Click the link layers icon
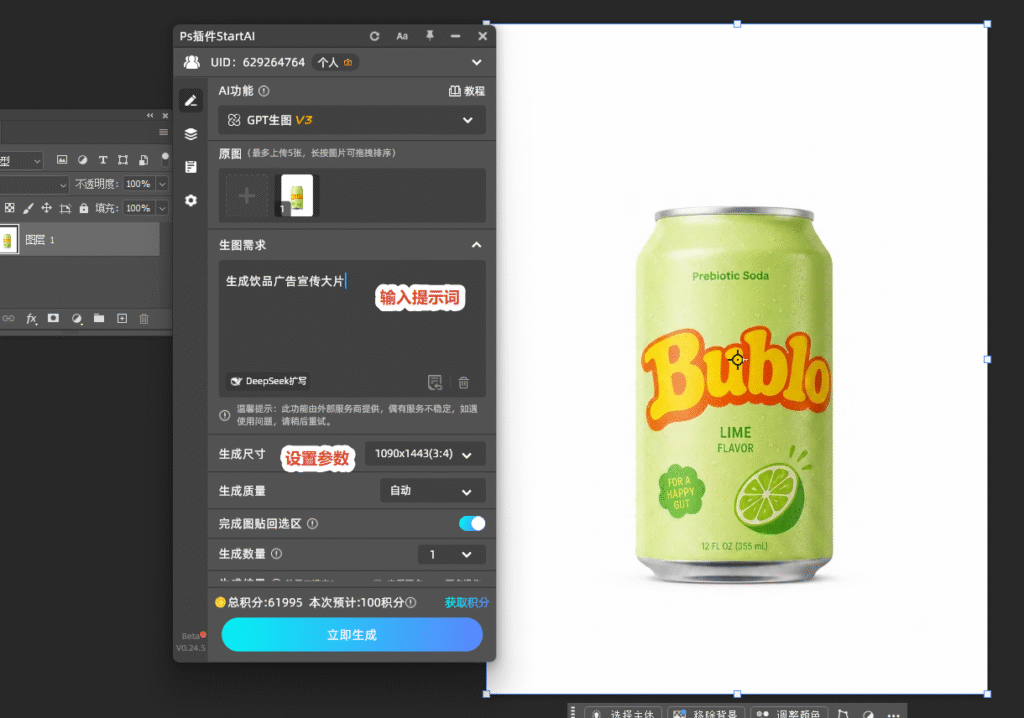 [x=8, y=318]
